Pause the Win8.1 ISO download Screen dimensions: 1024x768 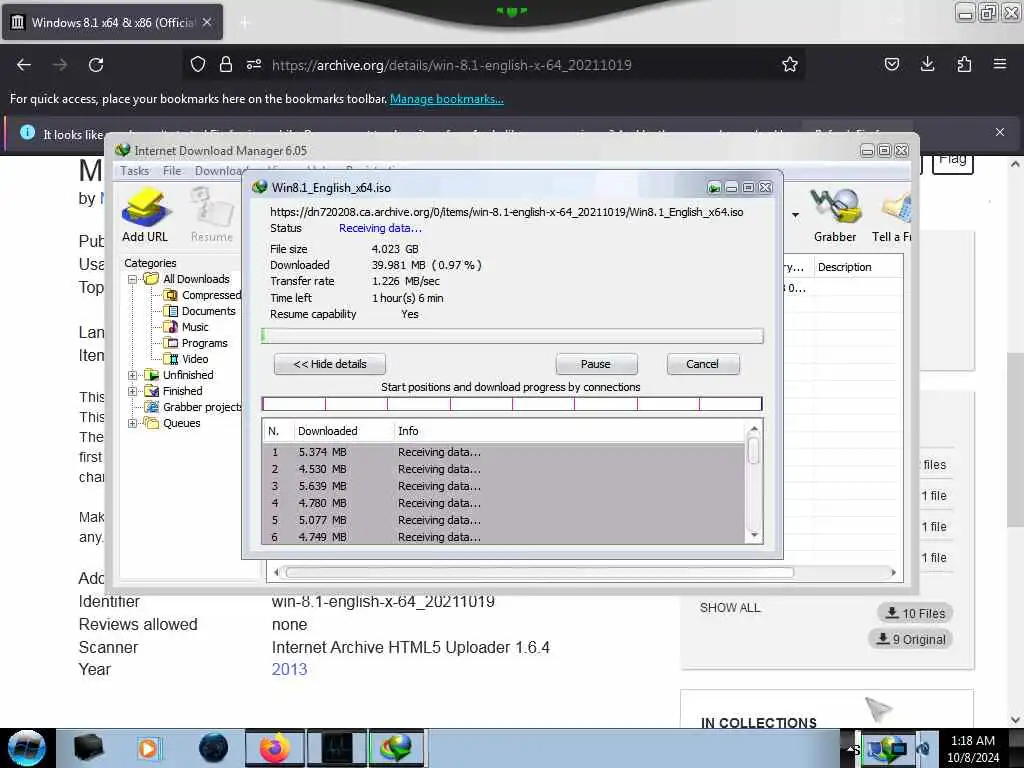[x=596, y=364]
